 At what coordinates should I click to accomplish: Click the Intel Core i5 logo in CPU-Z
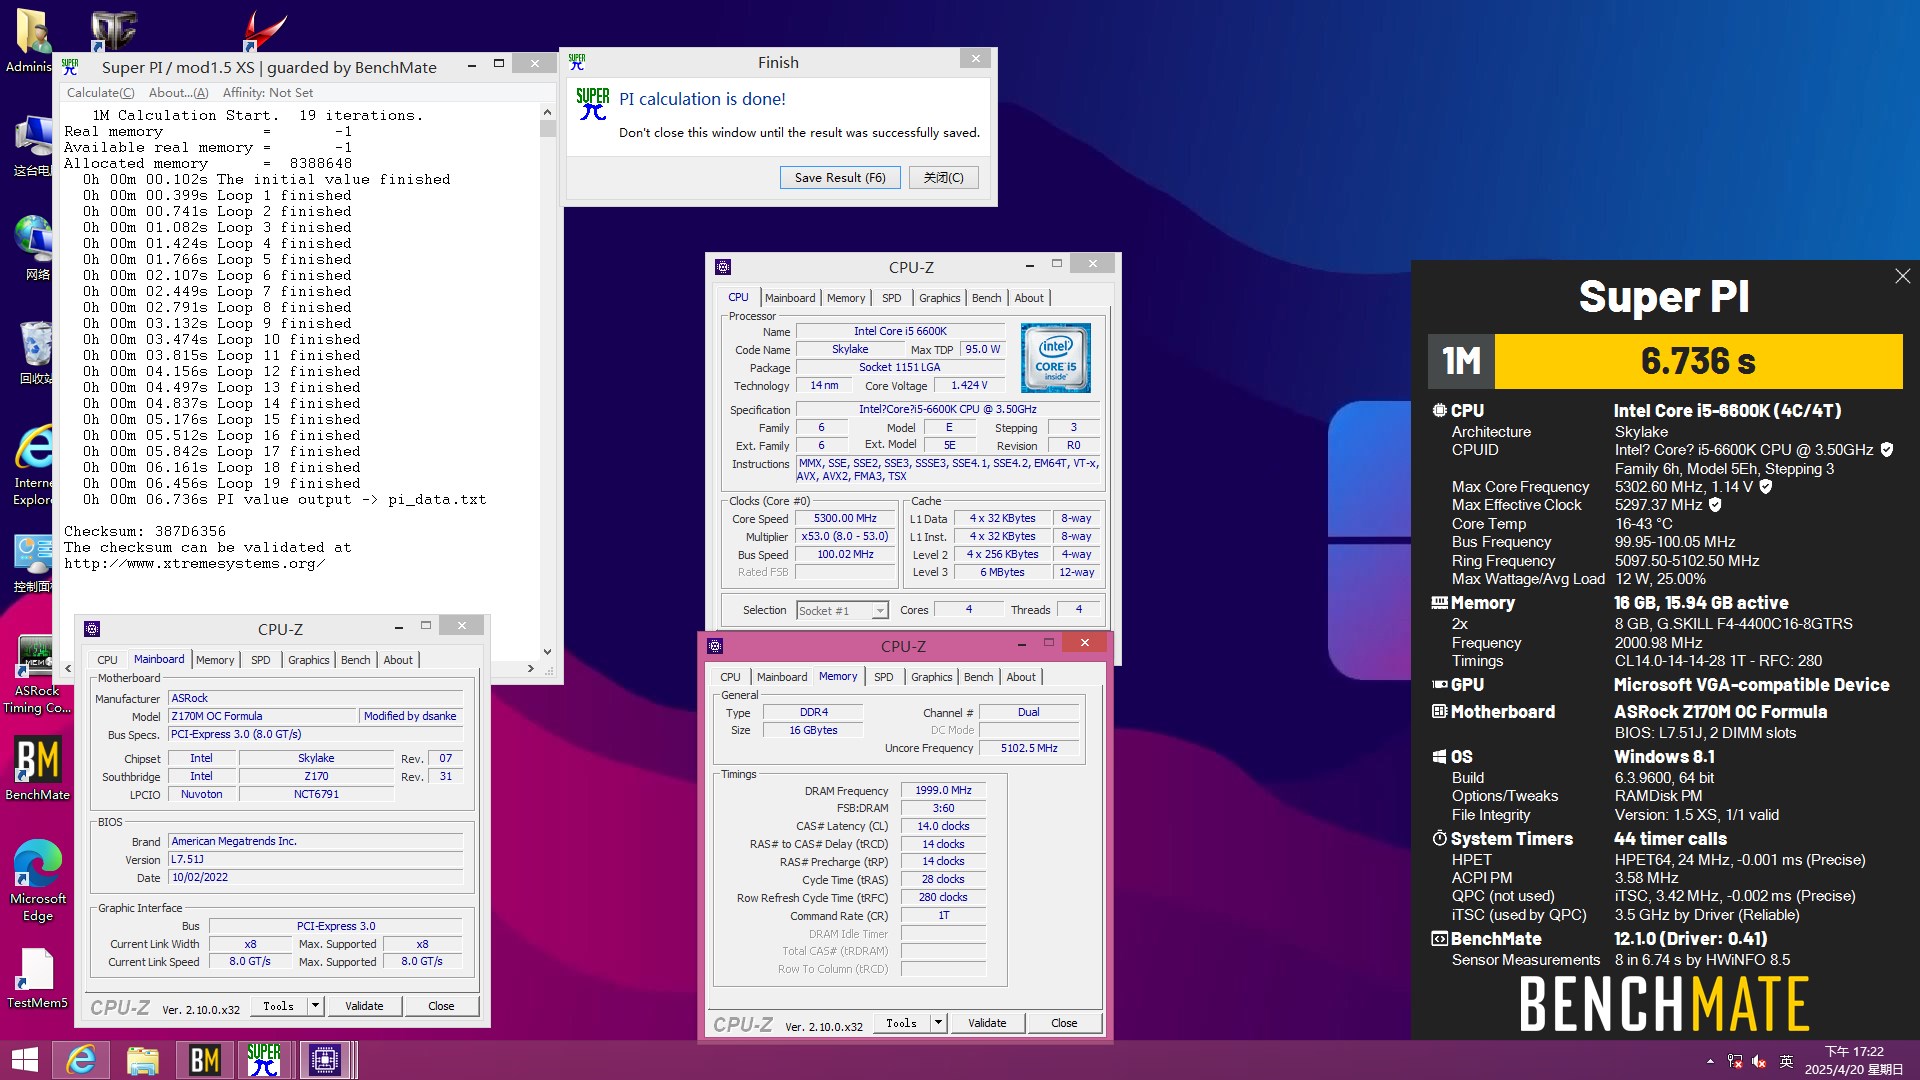pos(1055,357)
